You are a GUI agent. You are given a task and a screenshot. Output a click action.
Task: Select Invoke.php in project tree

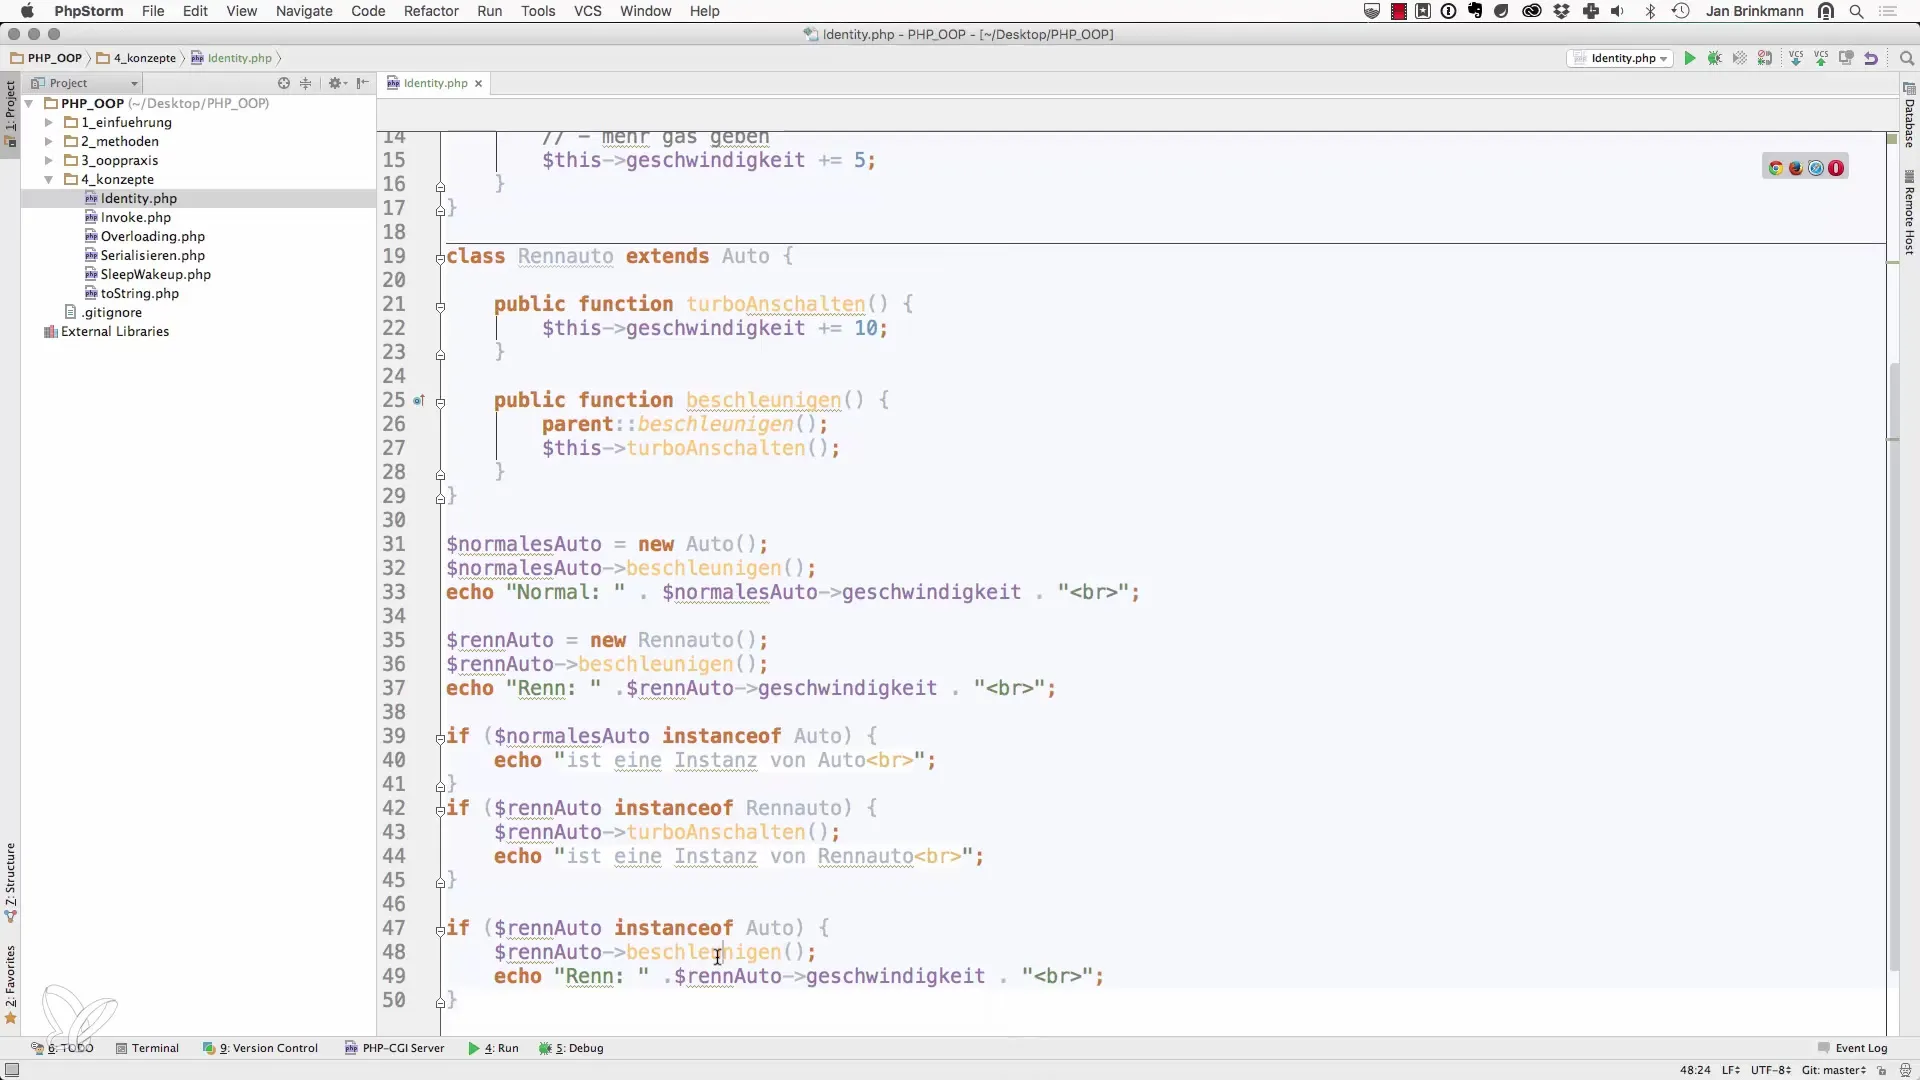(135, 217)
